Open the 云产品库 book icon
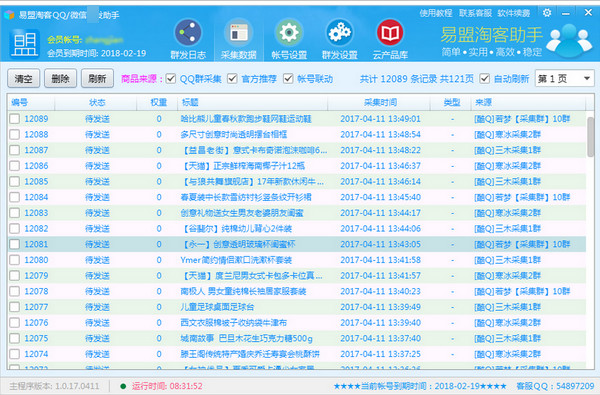This screenshot has width=600, height=395. pos(390,33)
